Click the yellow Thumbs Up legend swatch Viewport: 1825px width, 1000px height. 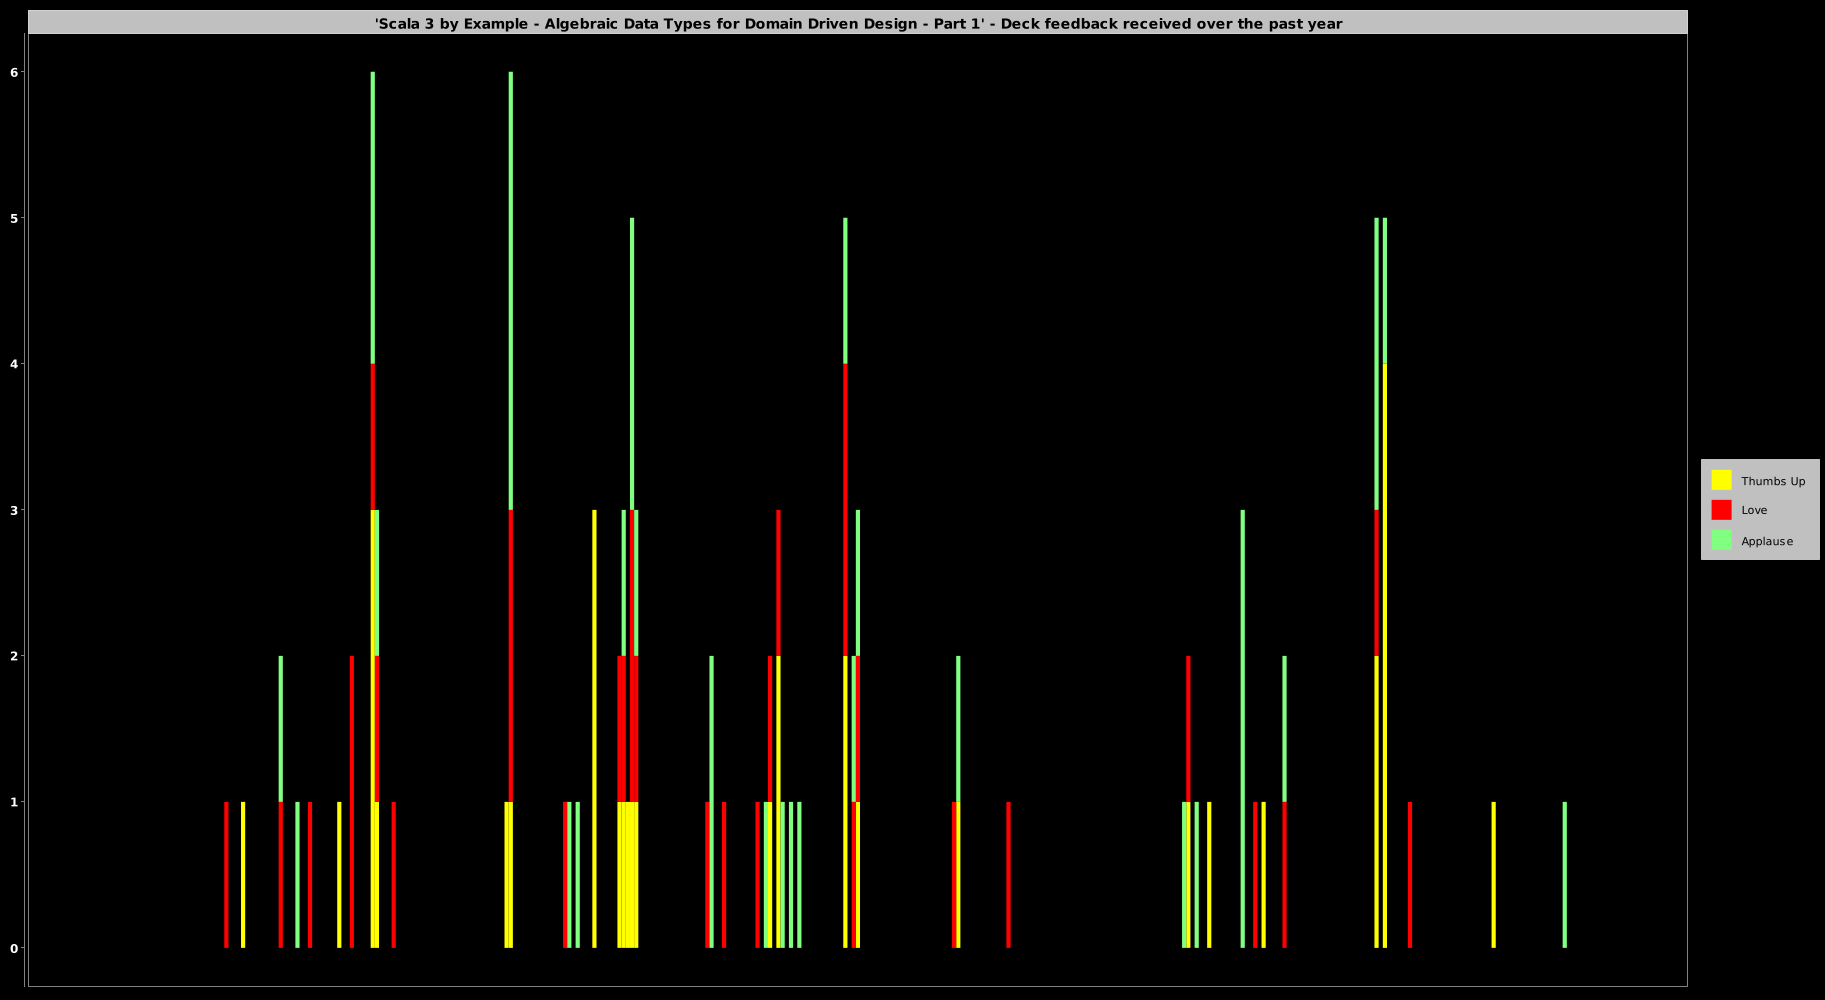(1721, 480)
